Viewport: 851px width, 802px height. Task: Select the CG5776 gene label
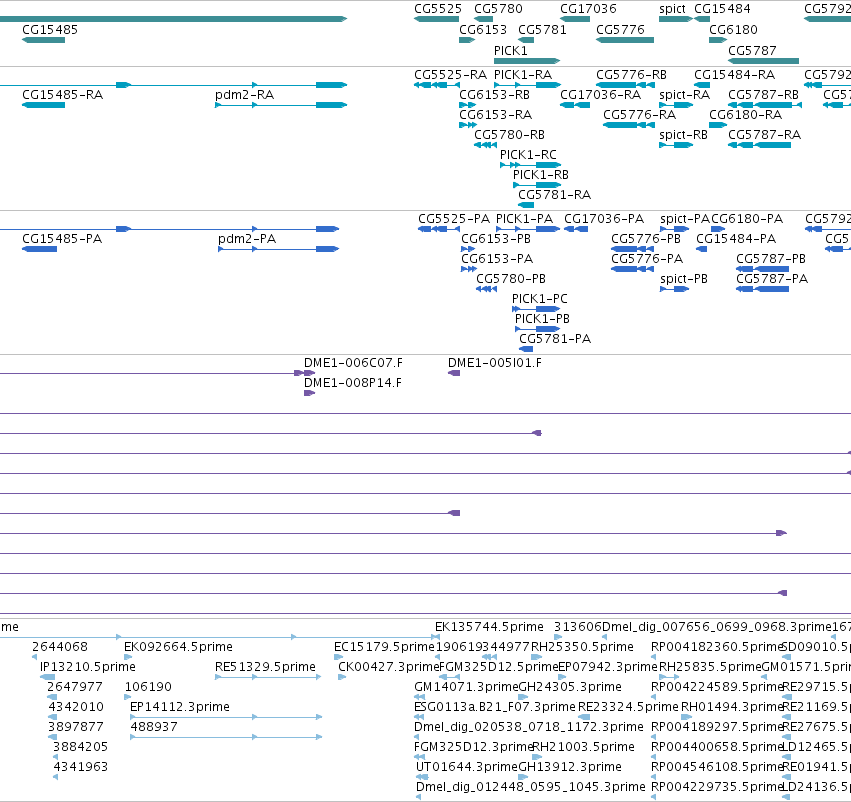coord(620,29)
